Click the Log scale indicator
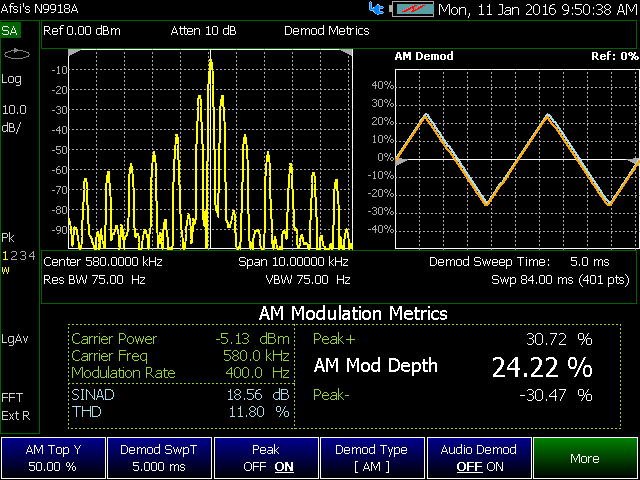The image size is (640, 480). [11, 79]
